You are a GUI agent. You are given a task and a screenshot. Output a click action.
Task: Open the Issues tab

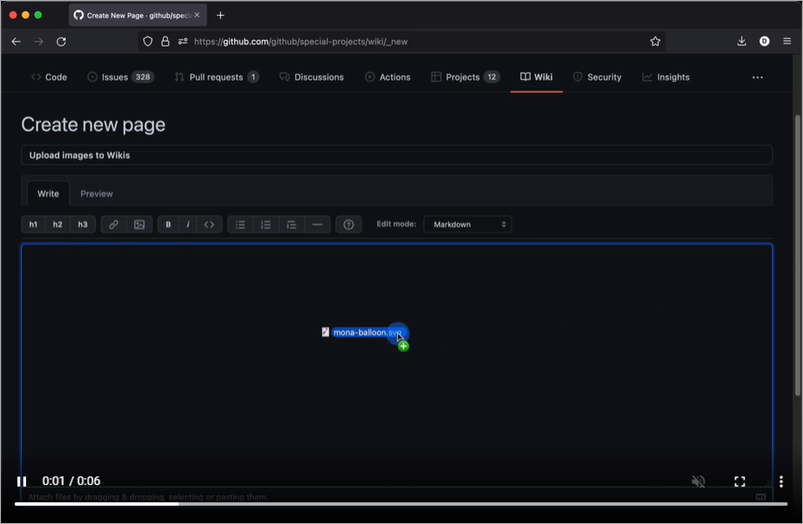click(x=120, y=77)
